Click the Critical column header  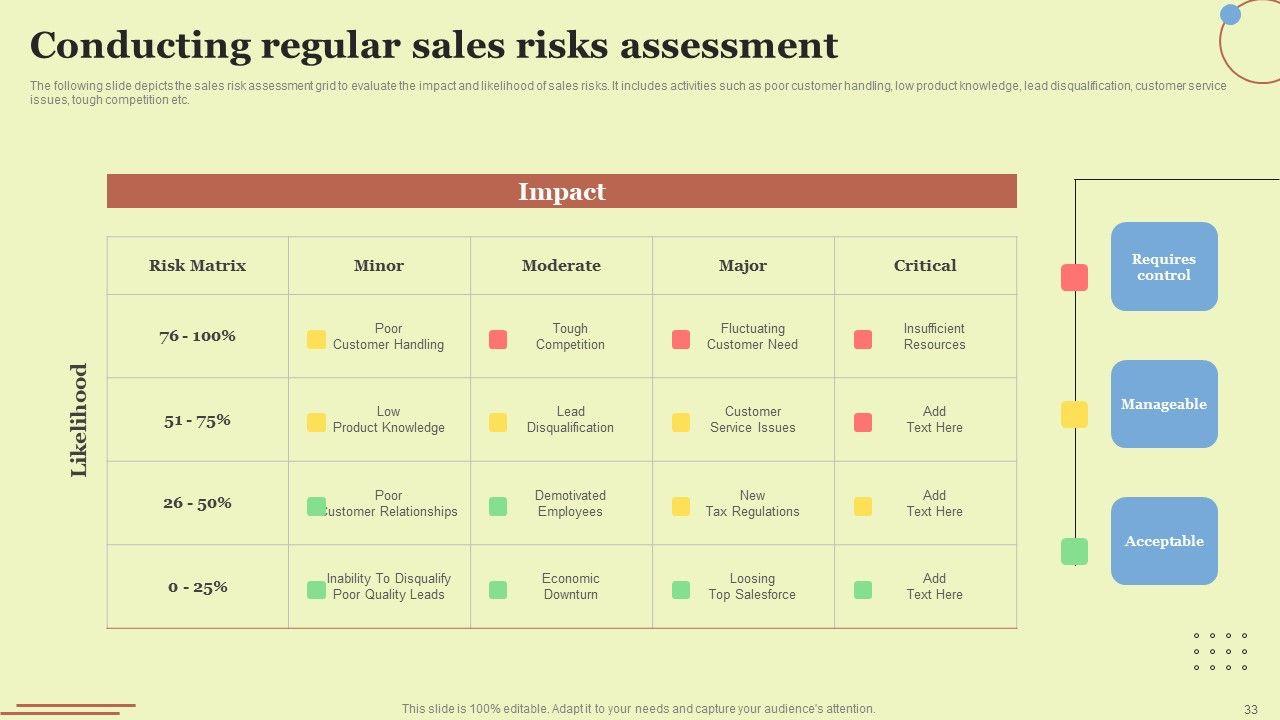925,266
